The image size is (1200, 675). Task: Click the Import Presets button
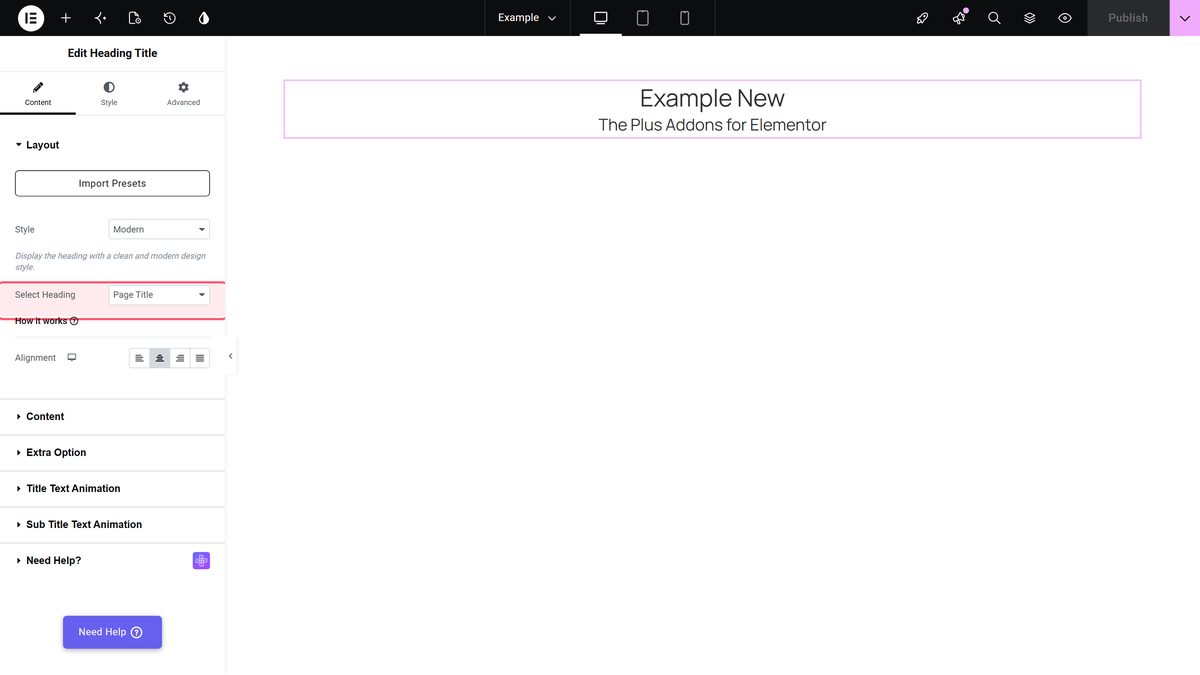click(x=112, y=183)
